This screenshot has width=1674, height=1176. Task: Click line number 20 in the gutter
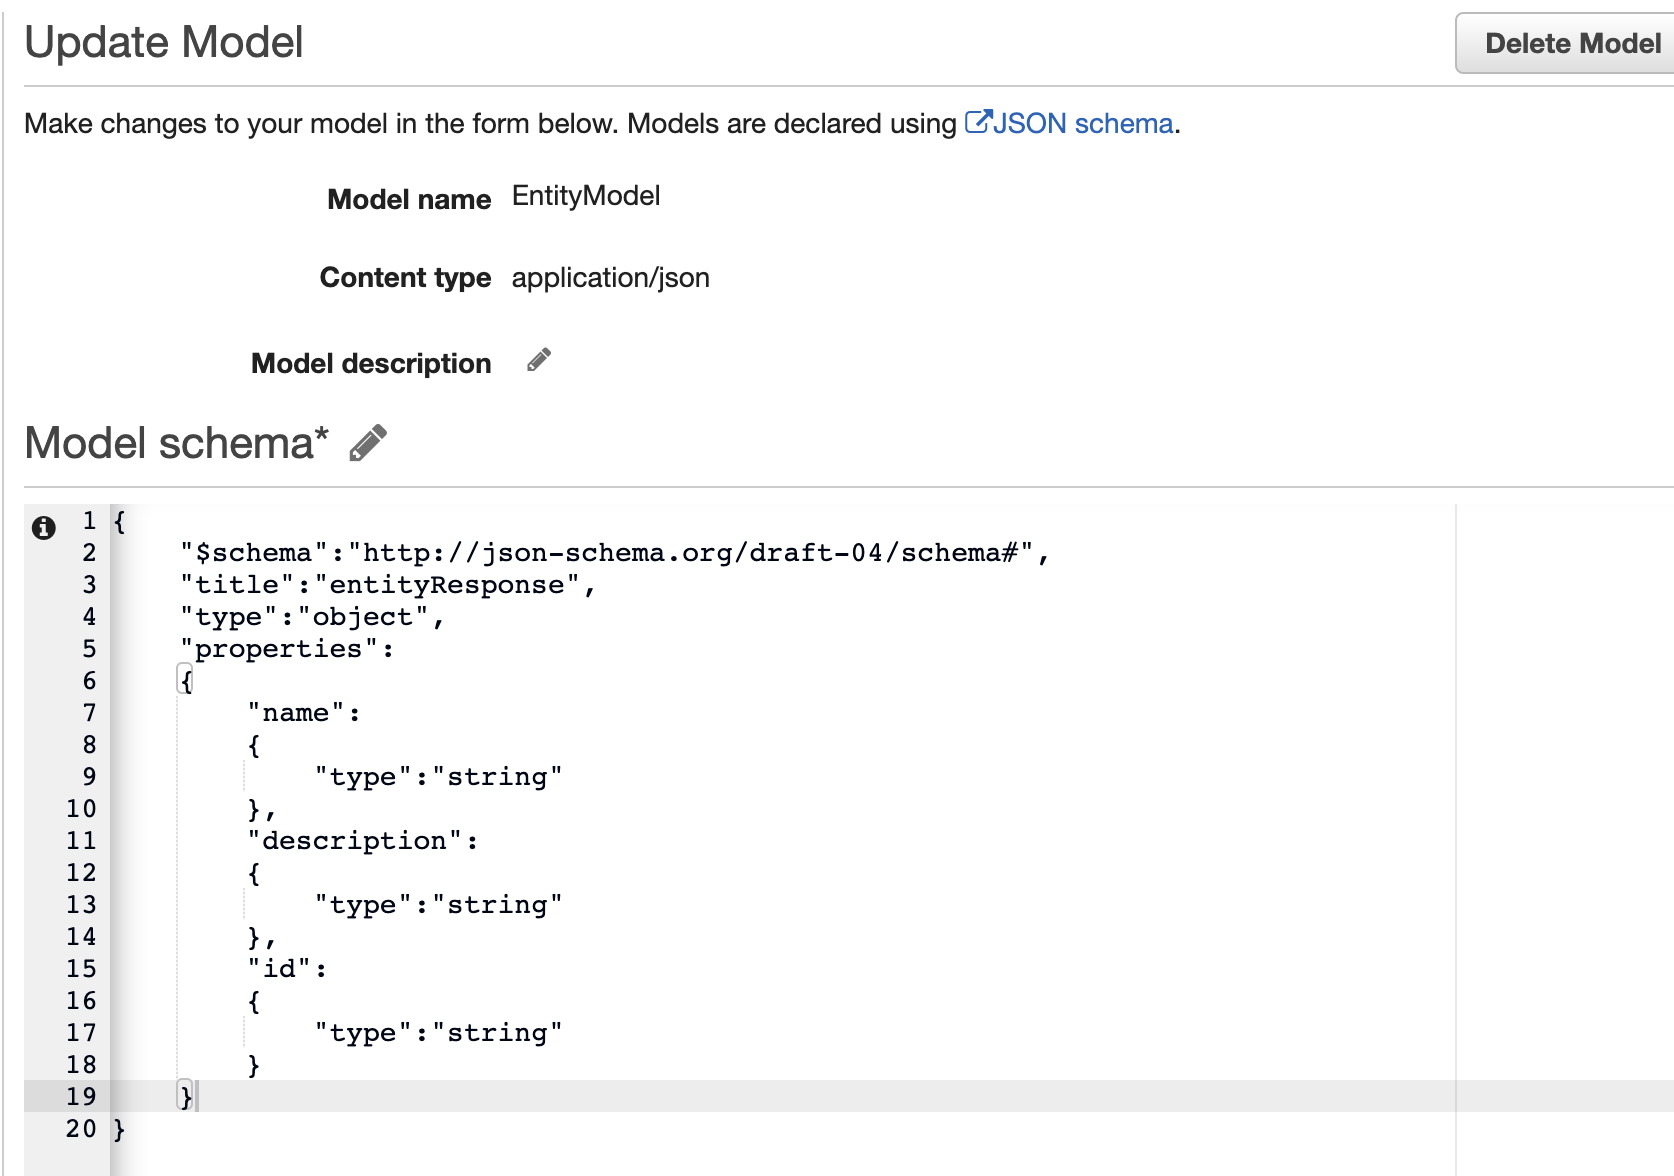click(82, 1129)
